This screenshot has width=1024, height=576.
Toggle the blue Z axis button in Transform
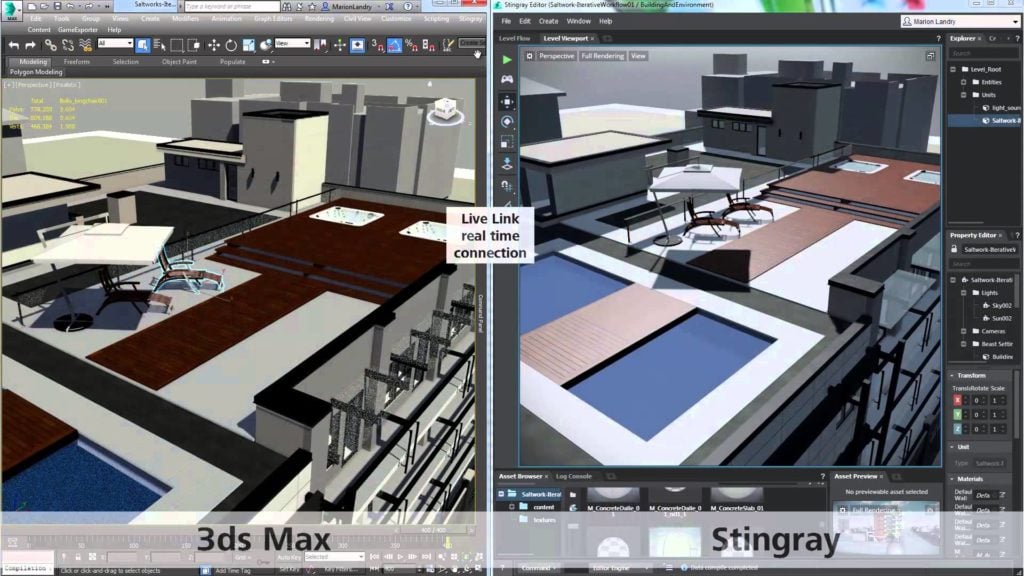(x=957, y=429)
